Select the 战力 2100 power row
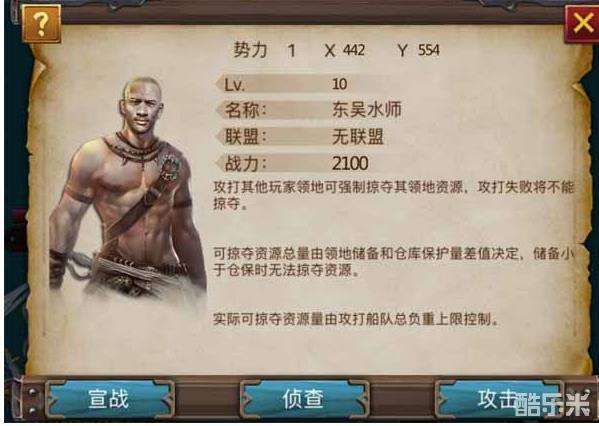The width and height of the screenshot is (599, 426). click(x=293, y=164)
